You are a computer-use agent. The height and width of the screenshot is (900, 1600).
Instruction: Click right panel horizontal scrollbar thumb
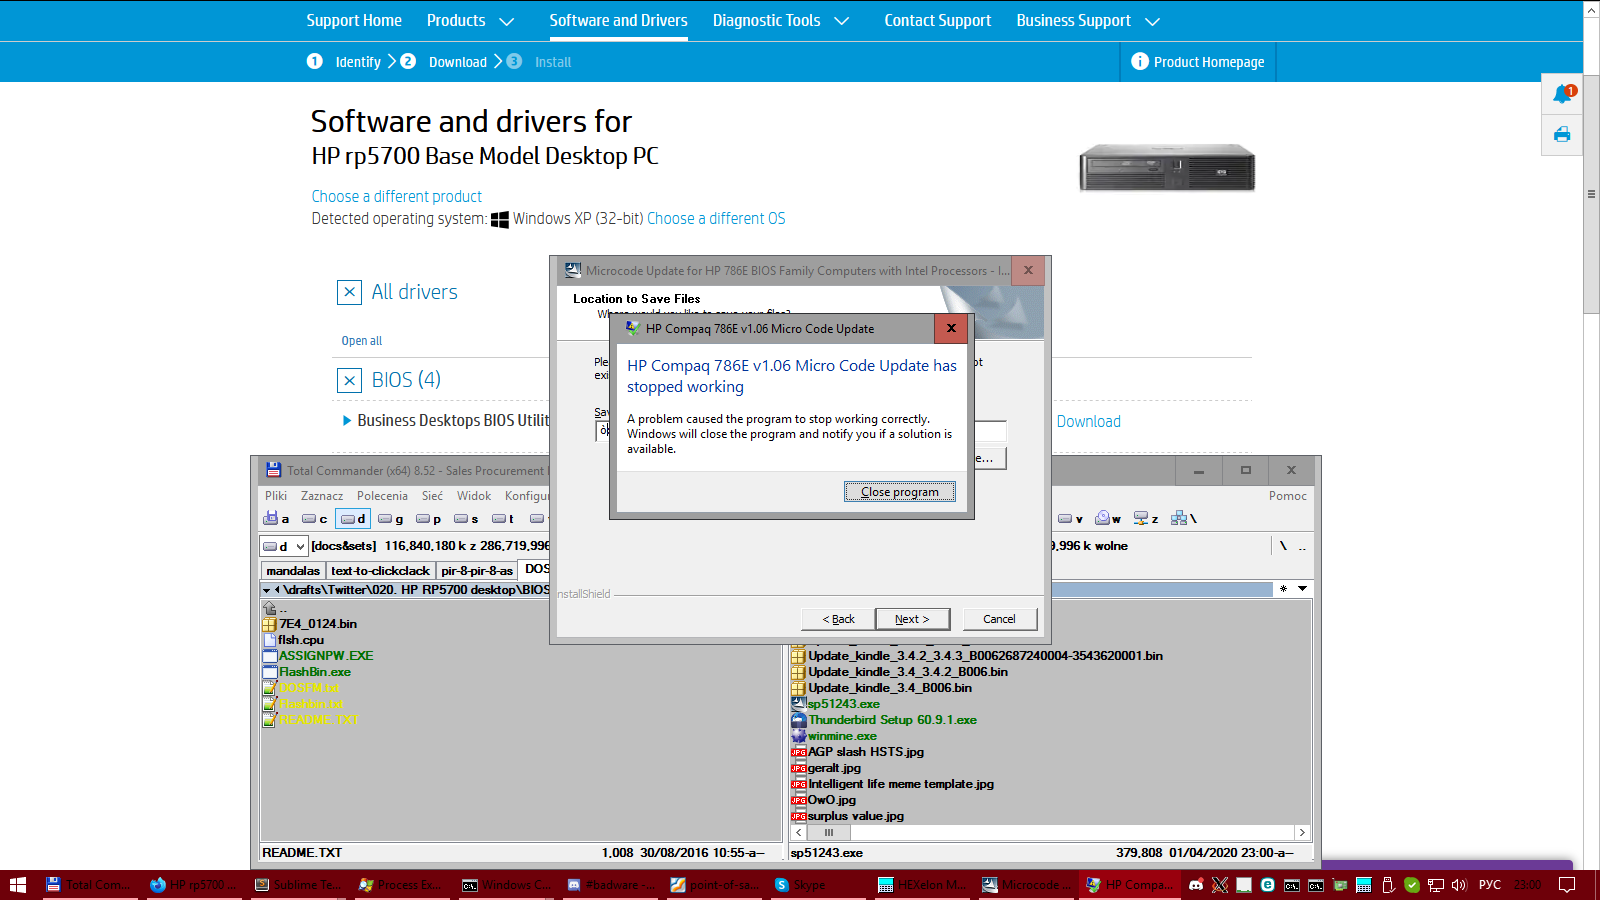point(829,832)
